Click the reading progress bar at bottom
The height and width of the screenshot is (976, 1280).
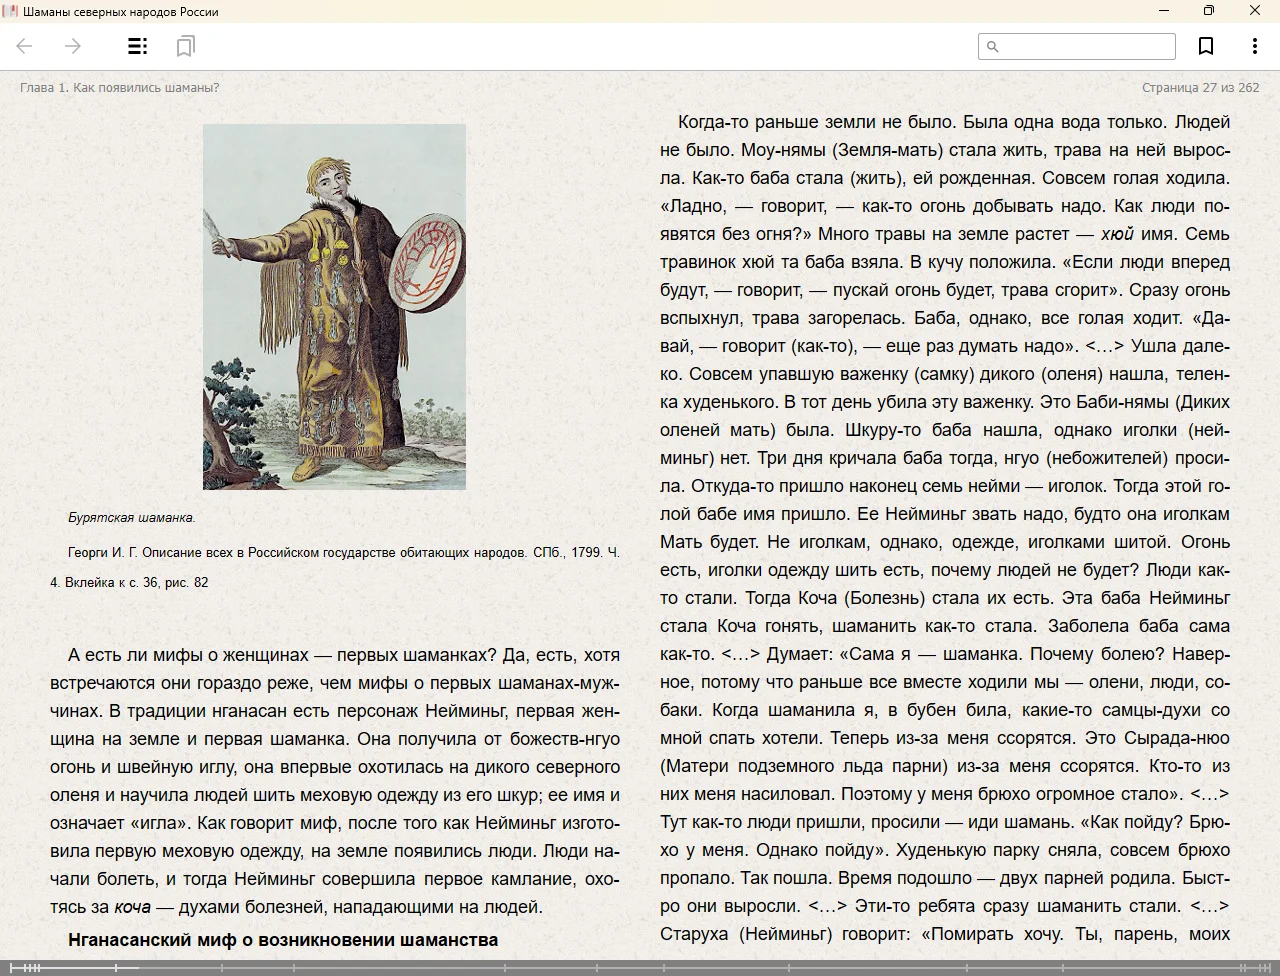point(640,968)
